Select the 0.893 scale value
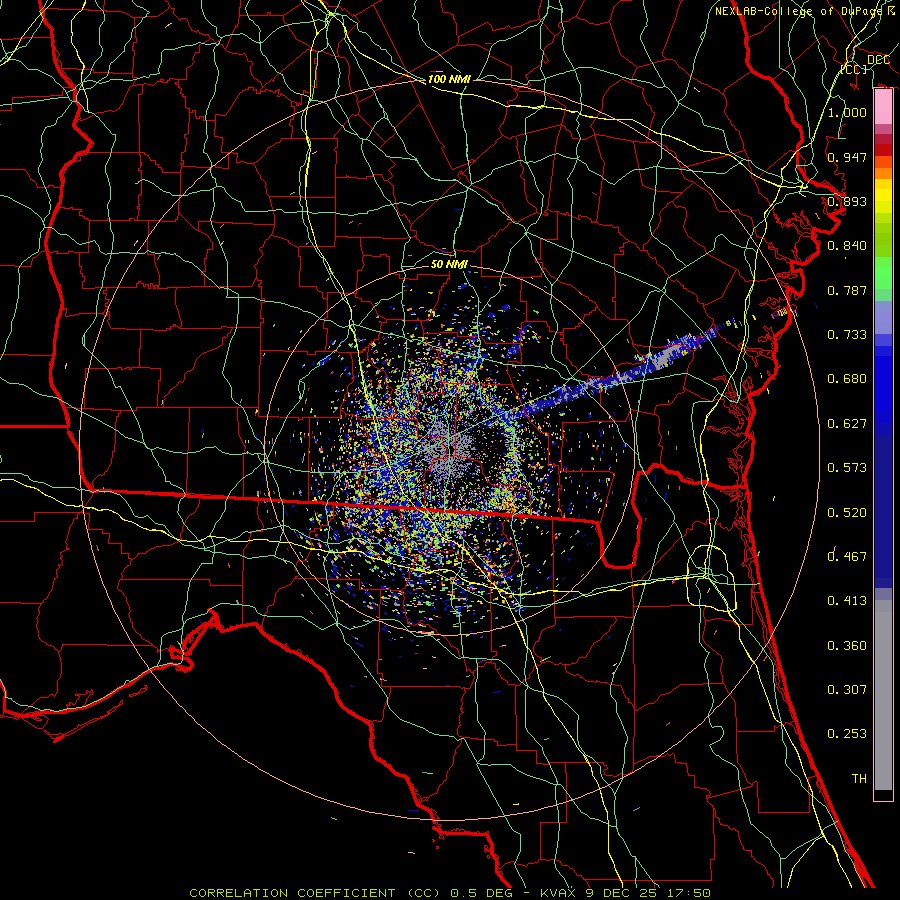 pos(847,201)
